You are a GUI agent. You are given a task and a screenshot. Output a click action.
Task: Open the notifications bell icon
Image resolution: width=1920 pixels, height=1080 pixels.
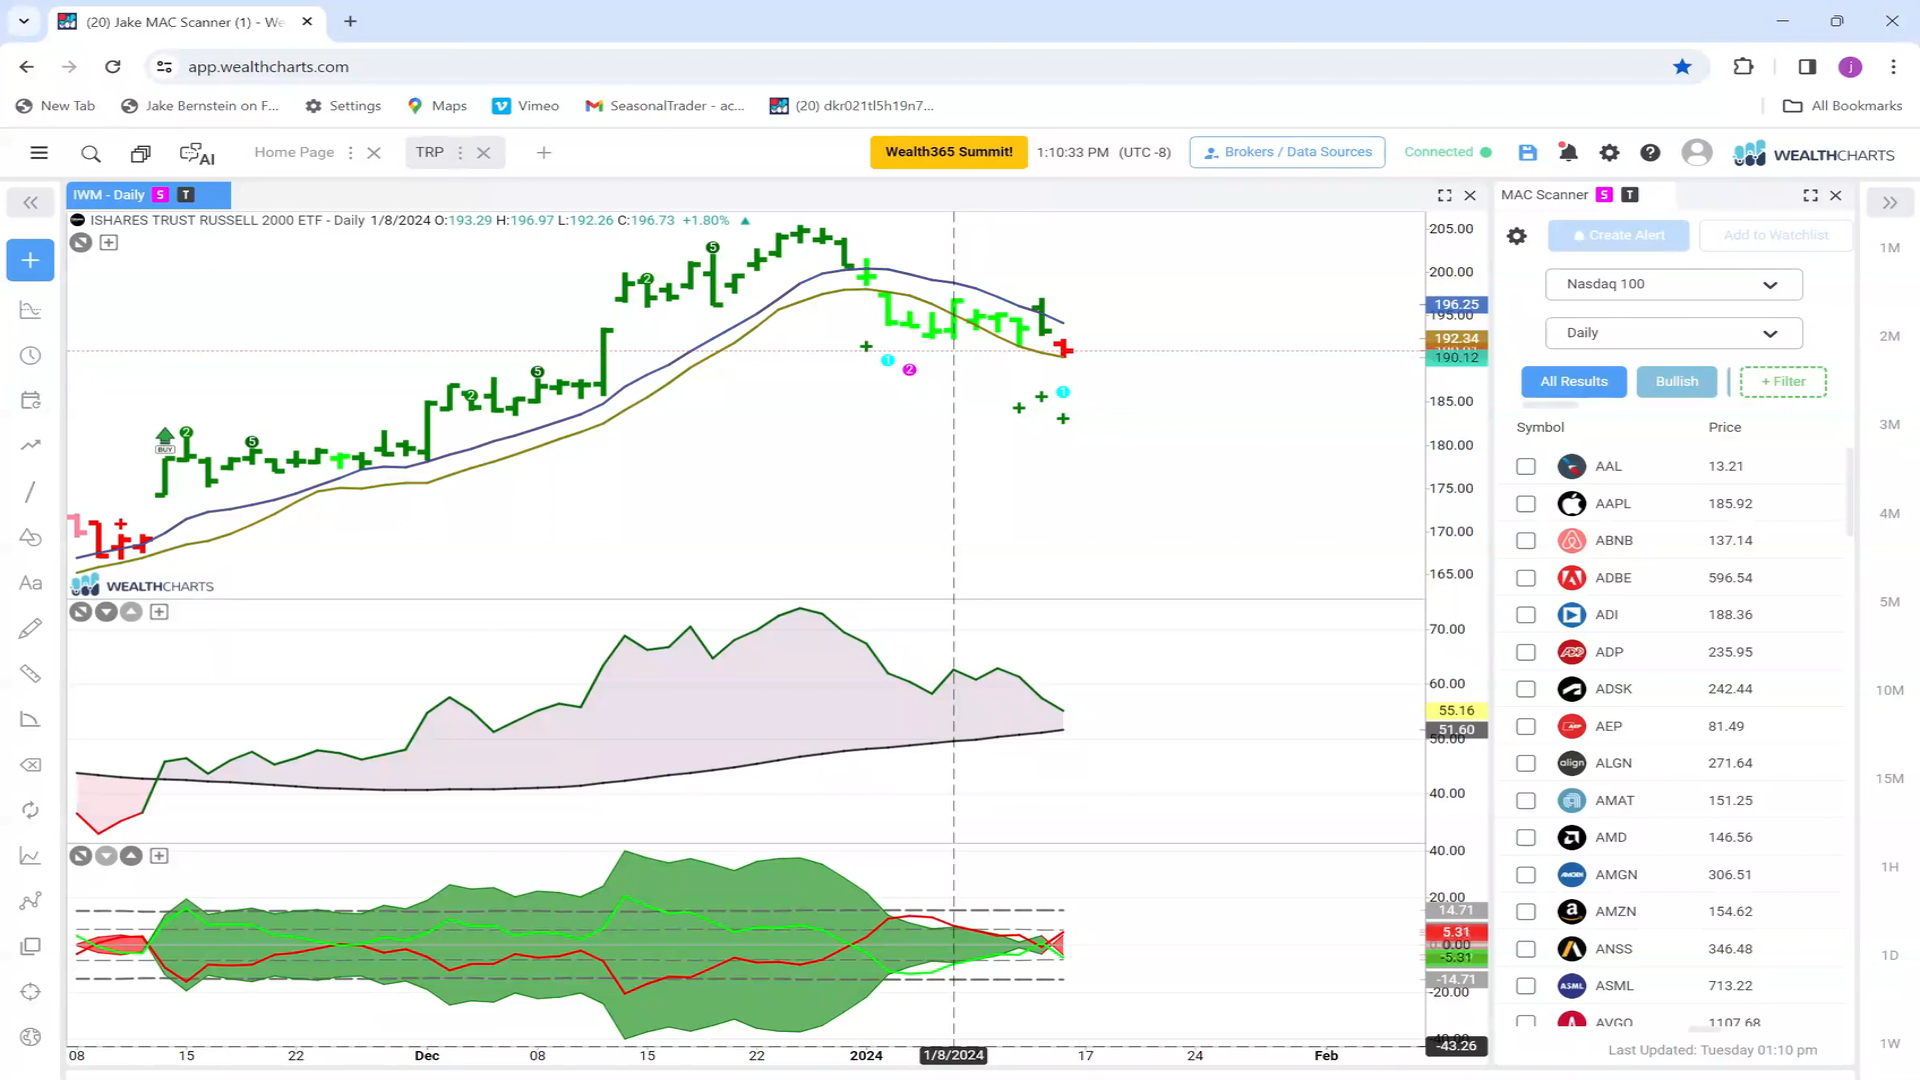tap(1568, 152)
